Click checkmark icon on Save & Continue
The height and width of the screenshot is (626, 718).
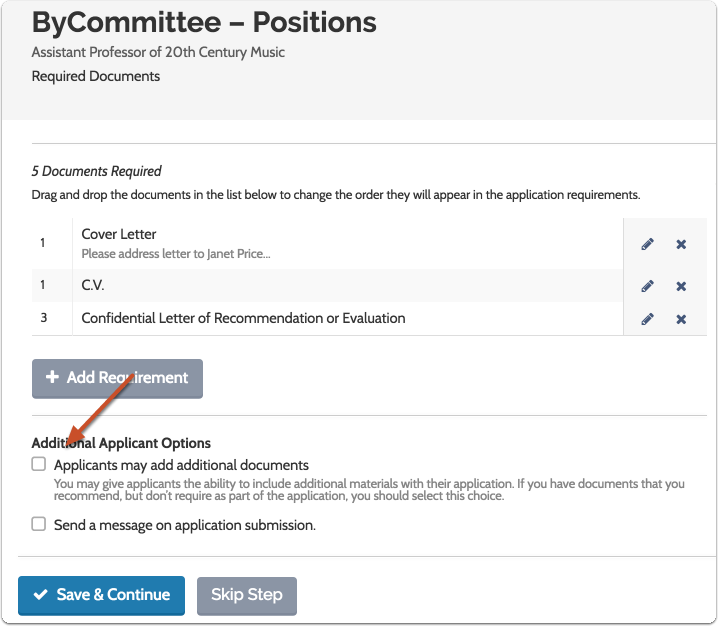pyautogui.click(x=41, y=595)
